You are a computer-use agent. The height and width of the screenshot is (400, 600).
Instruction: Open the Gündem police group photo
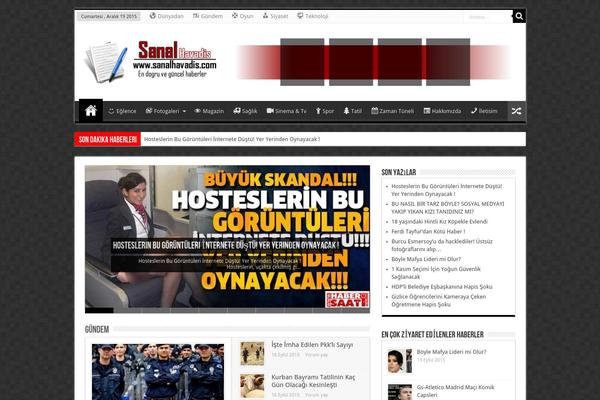click(158, 372)
